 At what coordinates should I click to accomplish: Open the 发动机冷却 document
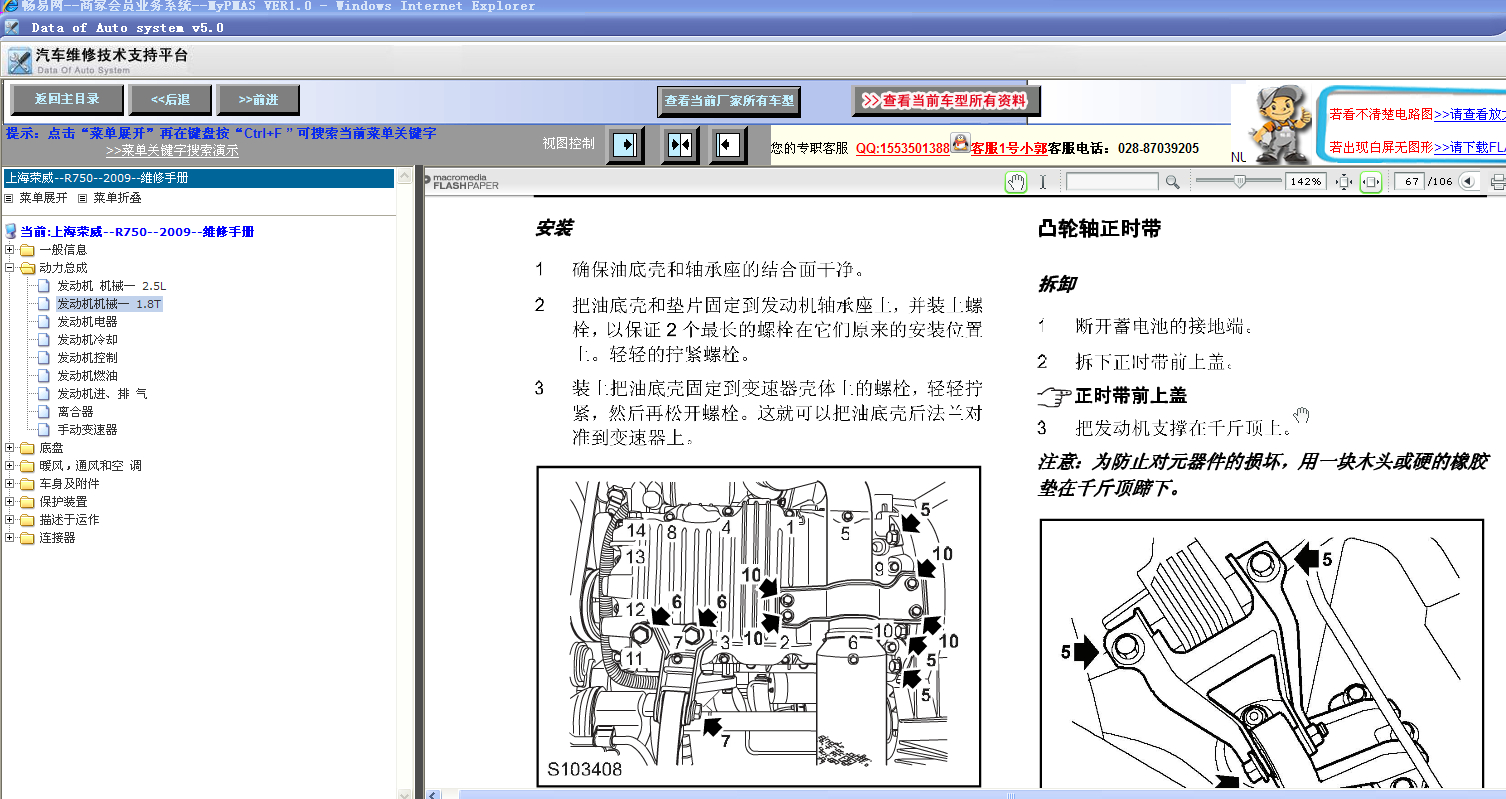coord(87,340)
